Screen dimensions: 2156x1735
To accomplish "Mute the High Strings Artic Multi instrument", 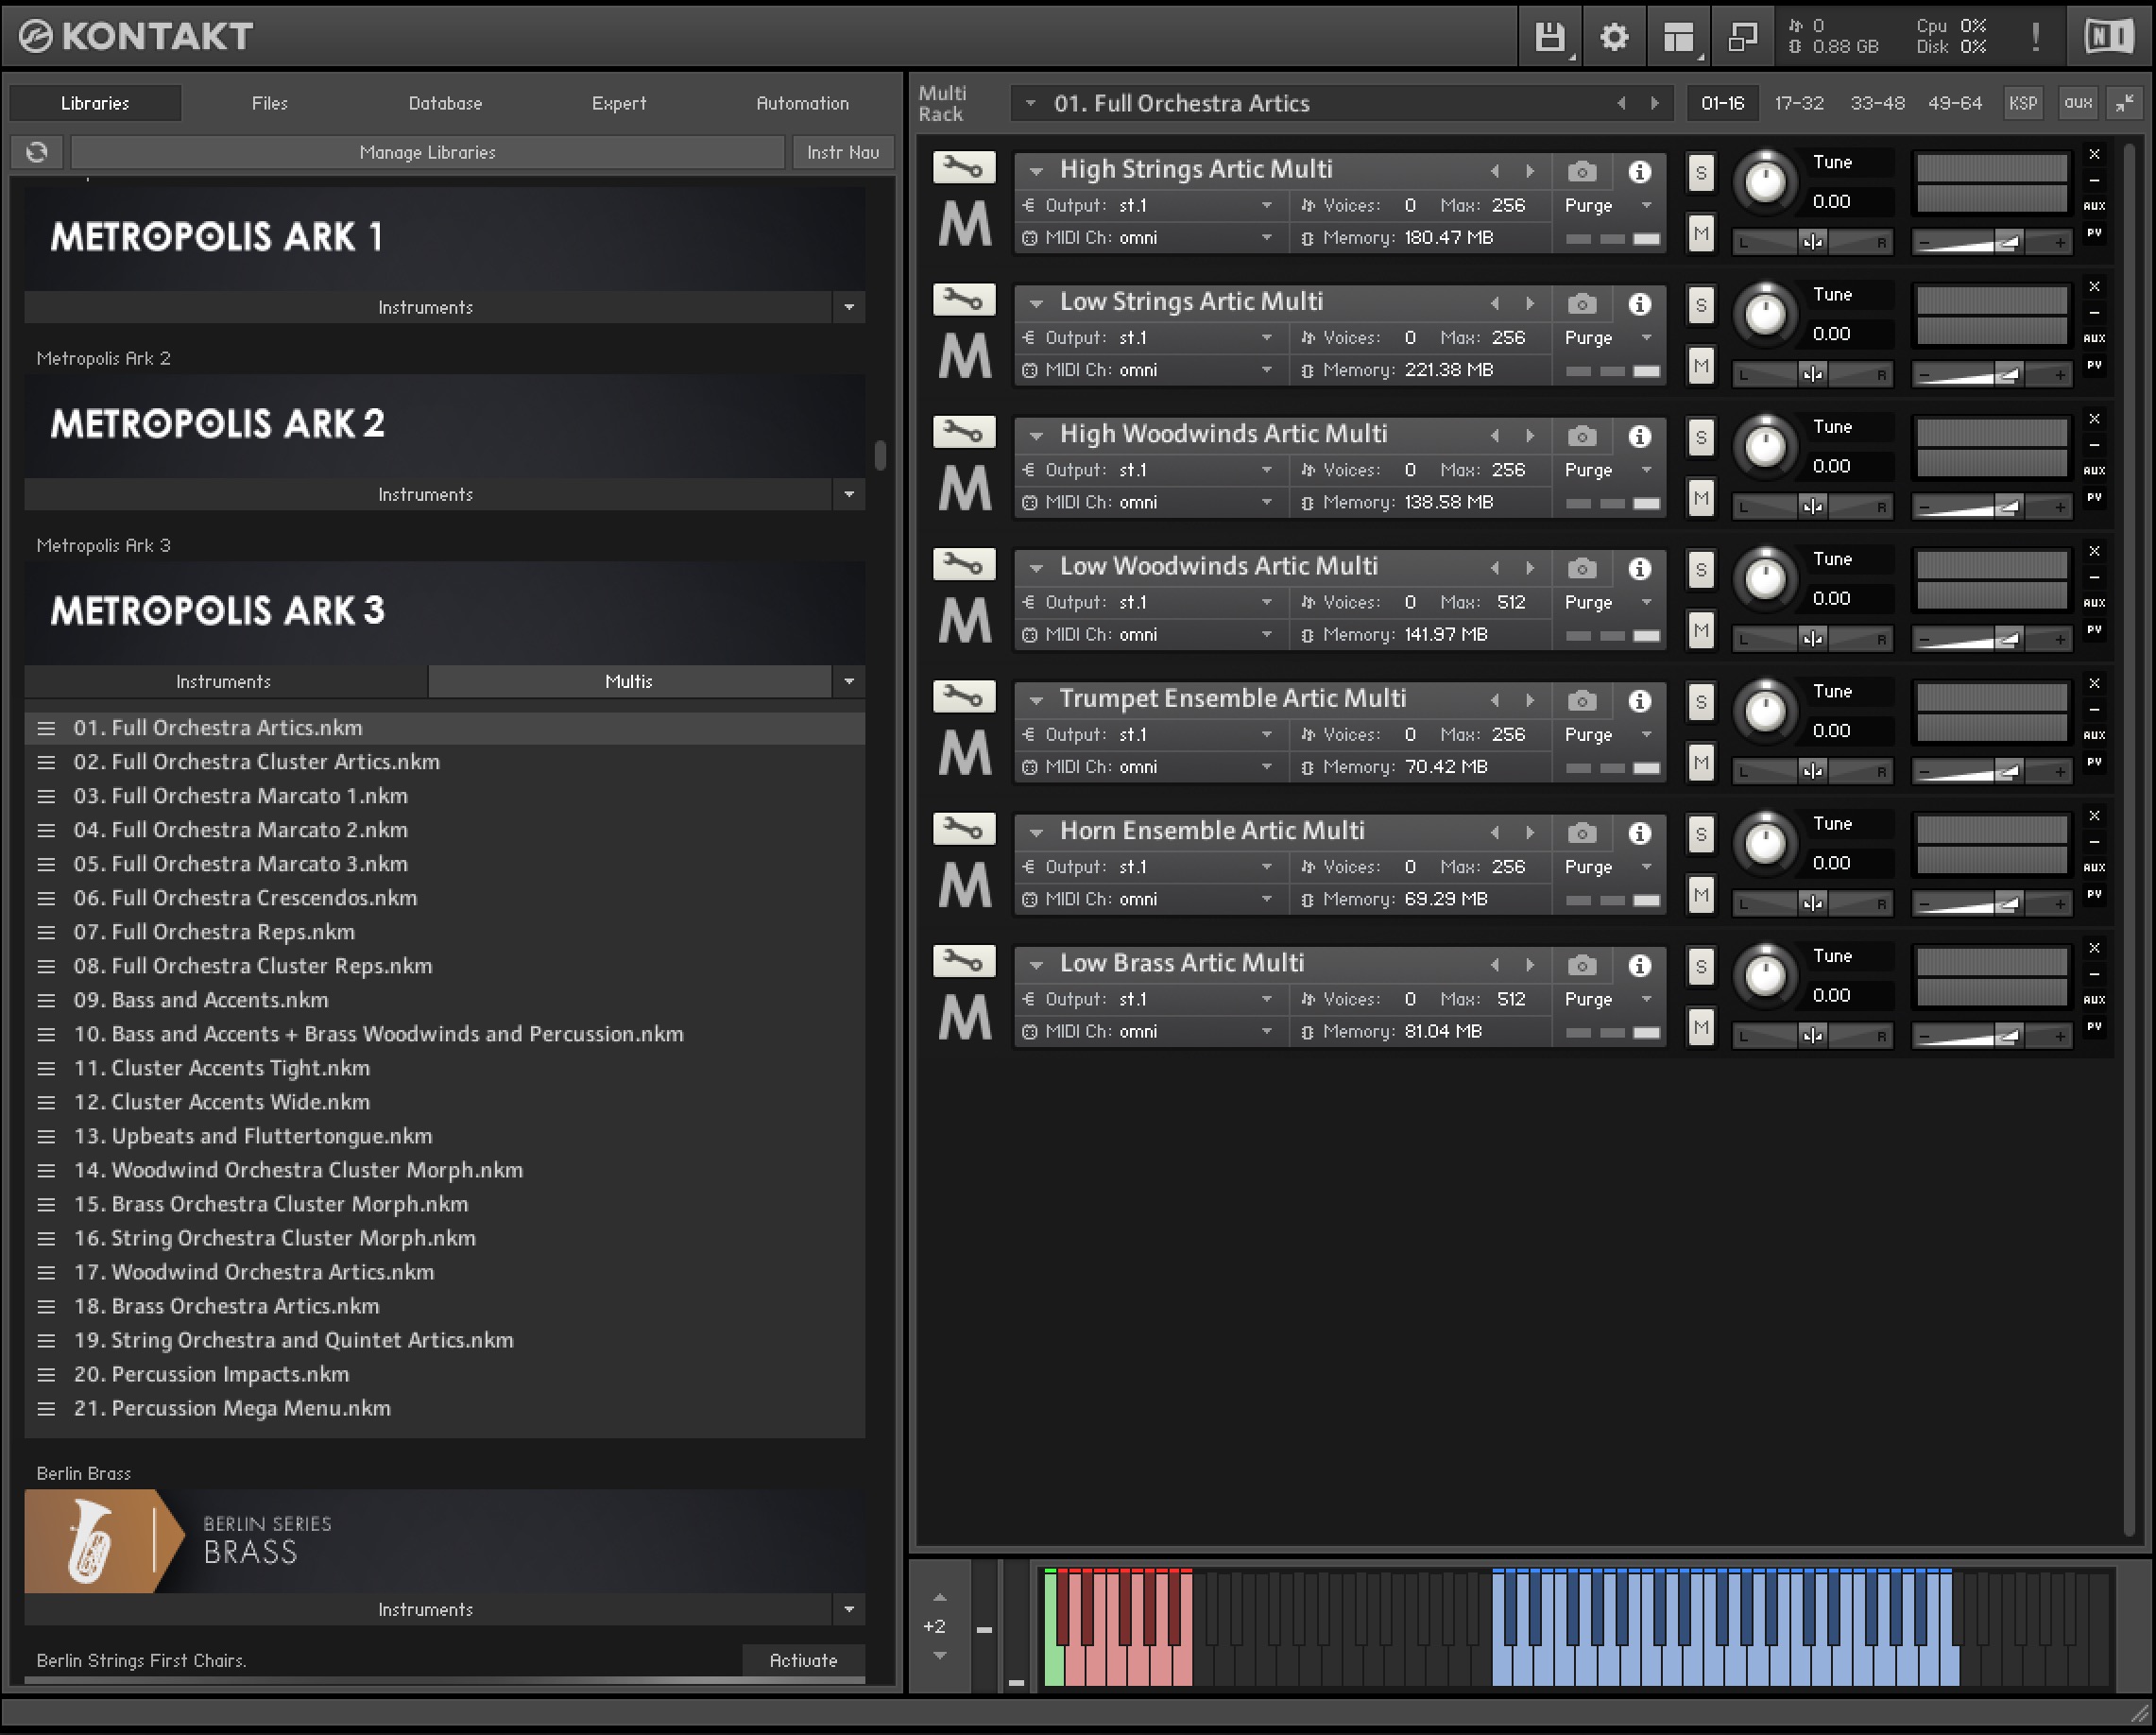I will point(1700,233).
